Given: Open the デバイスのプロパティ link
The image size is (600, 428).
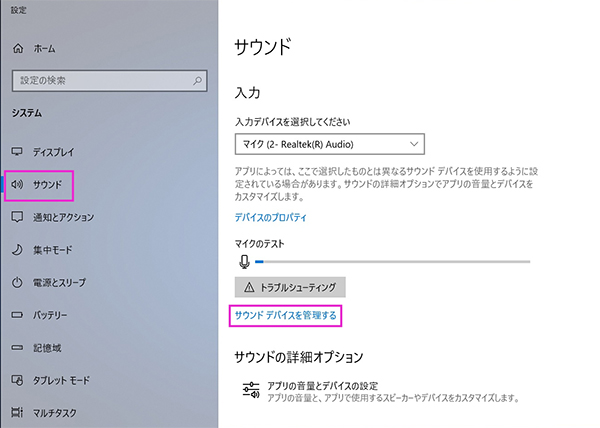Looking at the screenshot, I should [x=270, y=217].
